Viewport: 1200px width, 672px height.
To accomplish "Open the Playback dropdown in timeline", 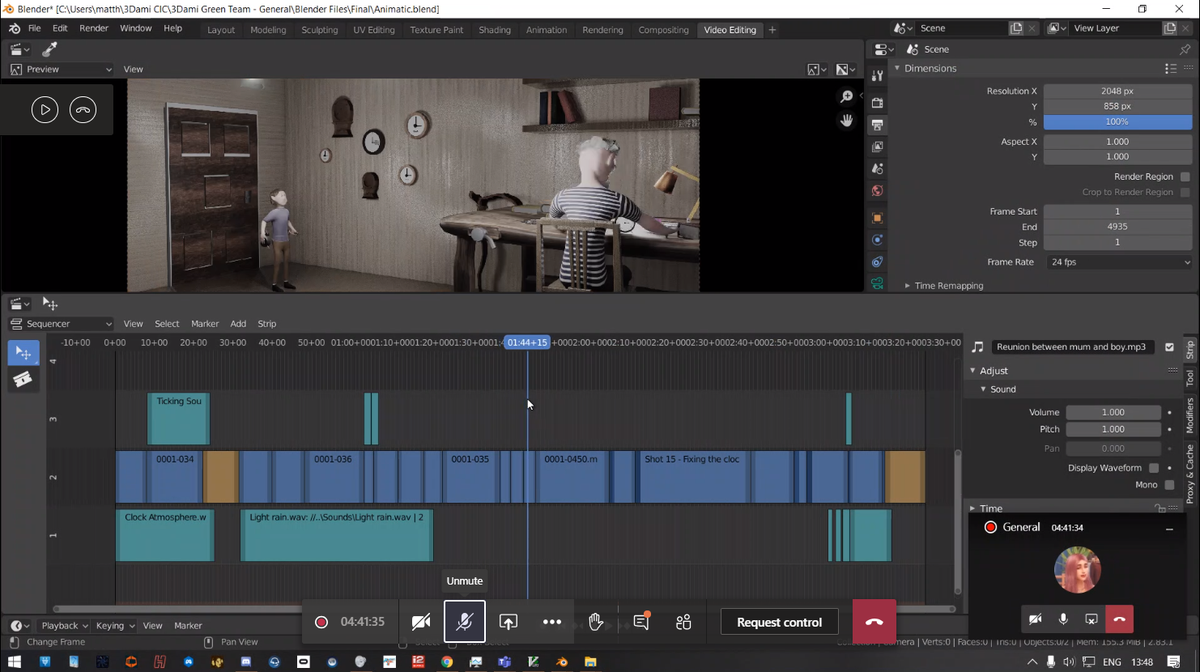I will tap(65, 626).
